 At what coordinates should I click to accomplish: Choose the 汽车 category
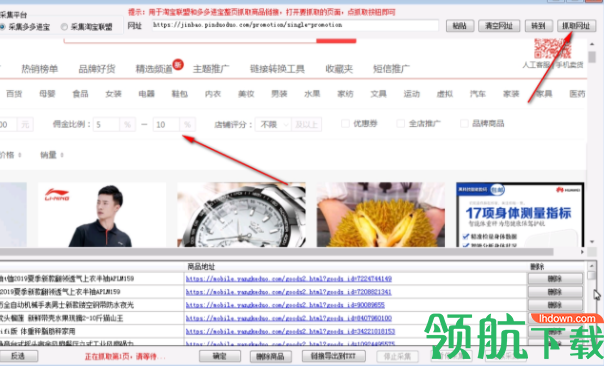click(478, 94)
